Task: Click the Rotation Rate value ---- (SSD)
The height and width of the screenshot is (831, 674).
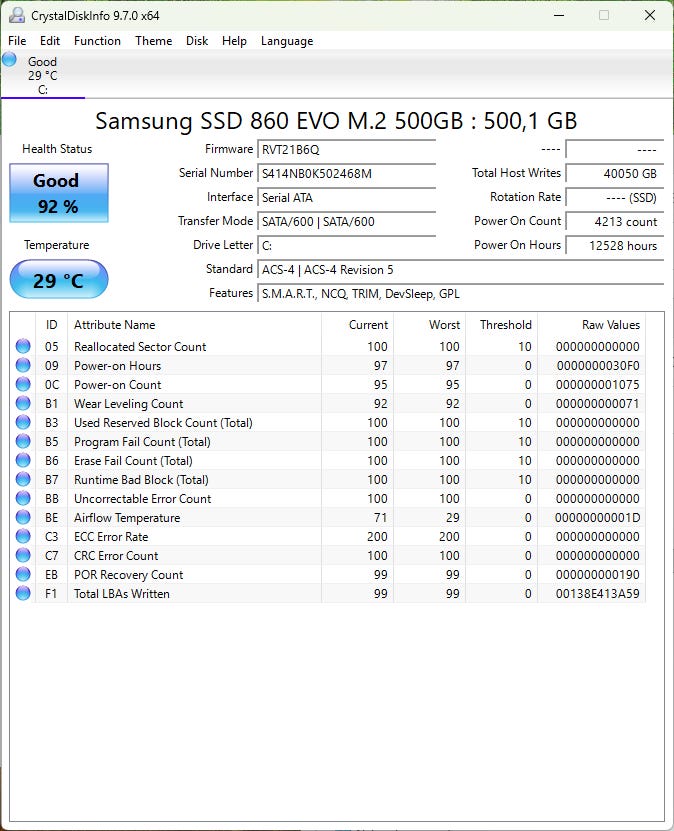Action: [615, 198]
